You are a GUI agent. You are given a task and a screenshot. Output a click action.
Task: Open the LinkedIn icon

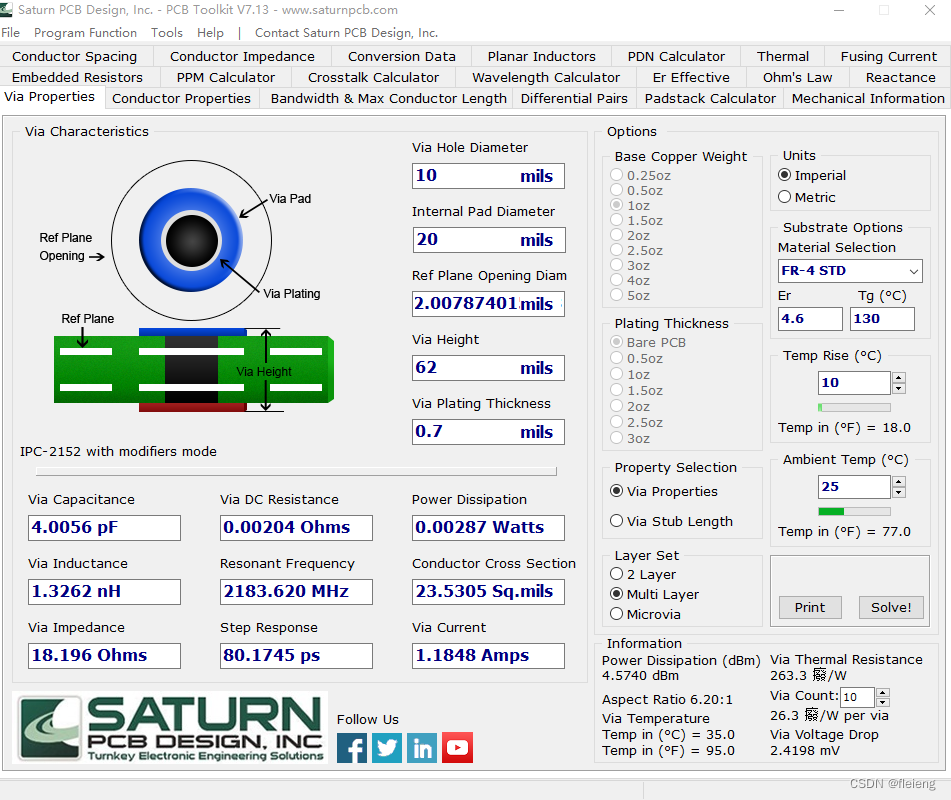coord(422,747)
